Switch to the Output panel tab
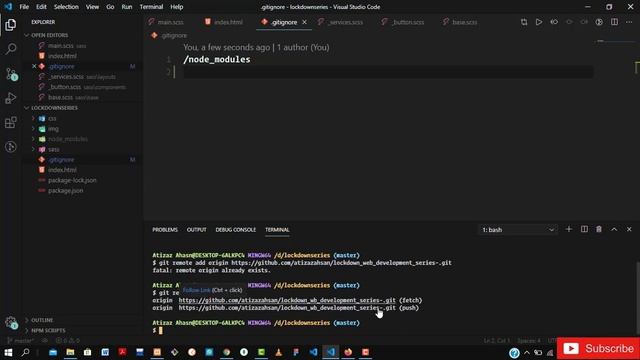 pyautogui.click(x=196, y=230)
